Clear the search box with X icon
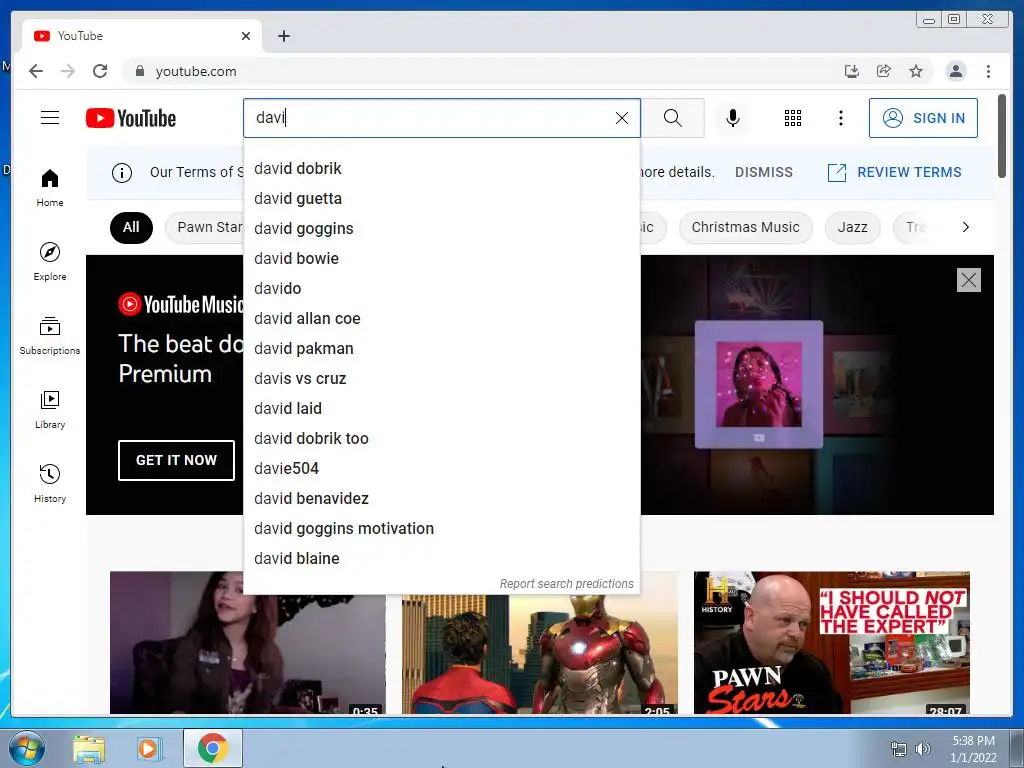Viewport: 1024px width, 768px height. (622, 118)
